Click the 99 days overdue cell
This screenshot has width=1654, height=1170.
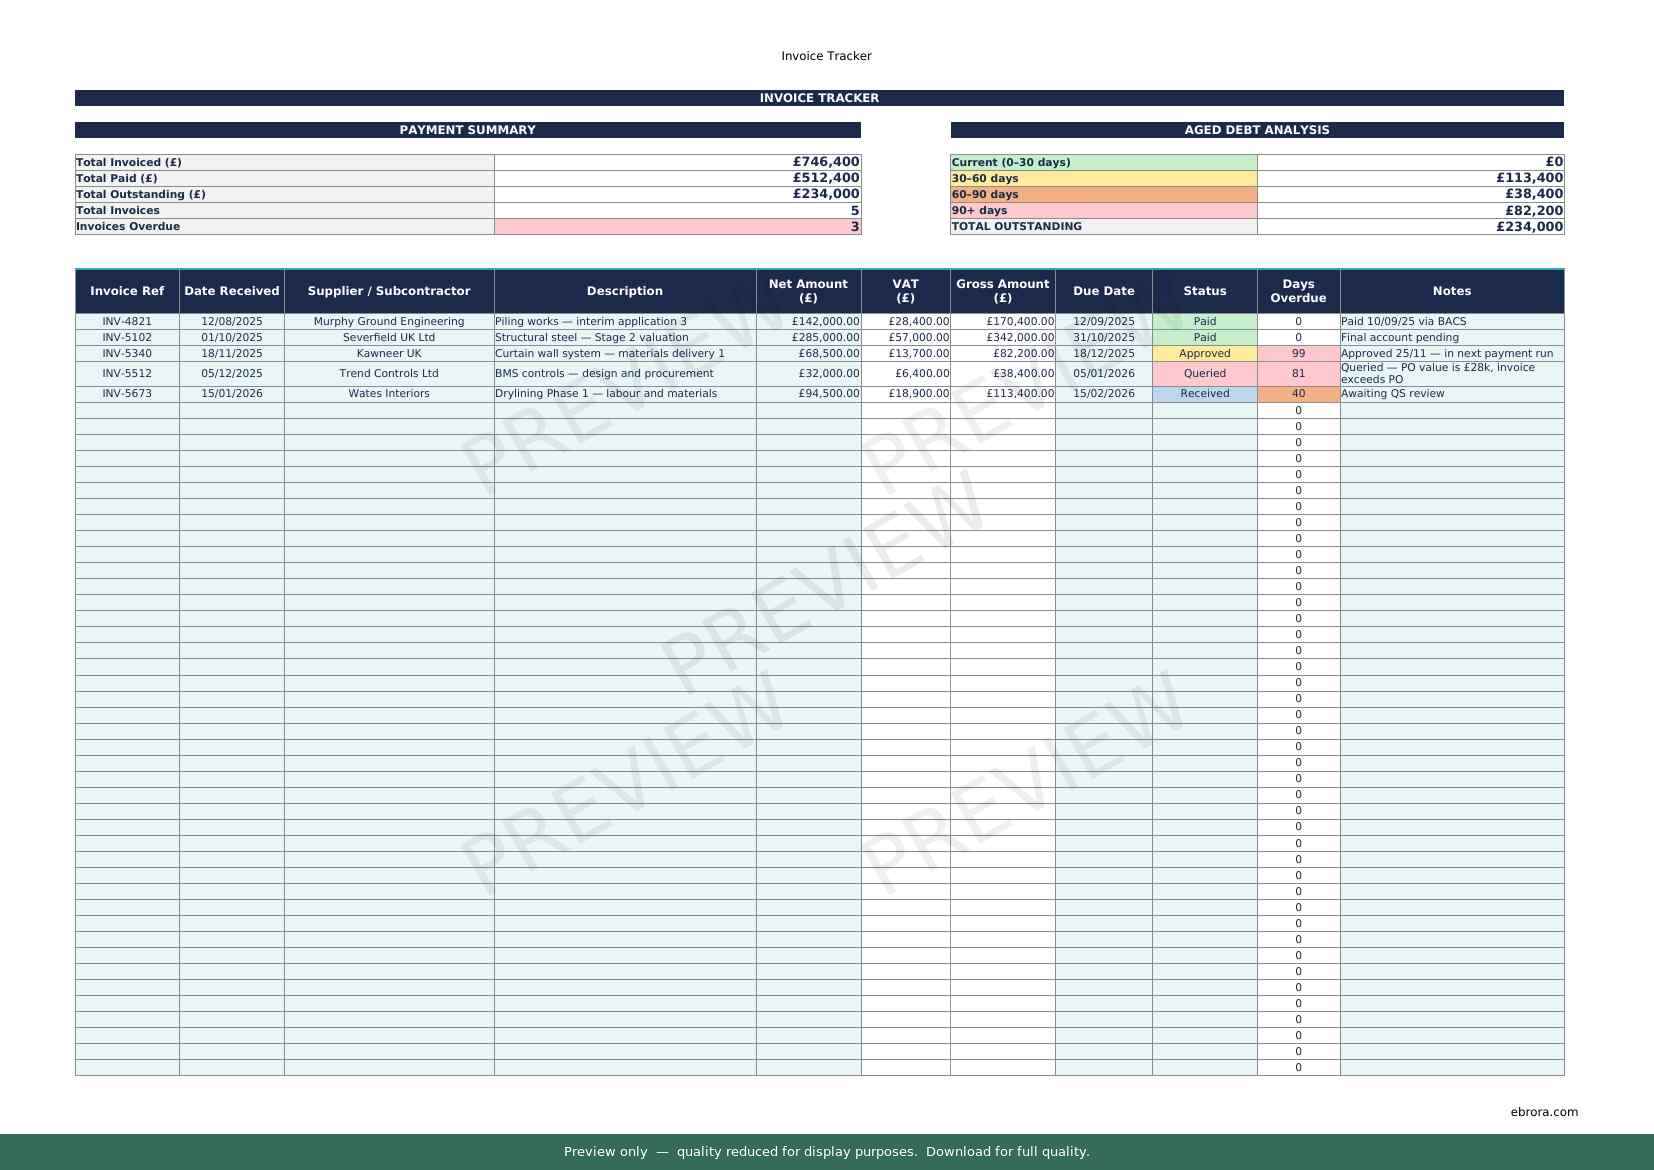tap(1297, 353)
